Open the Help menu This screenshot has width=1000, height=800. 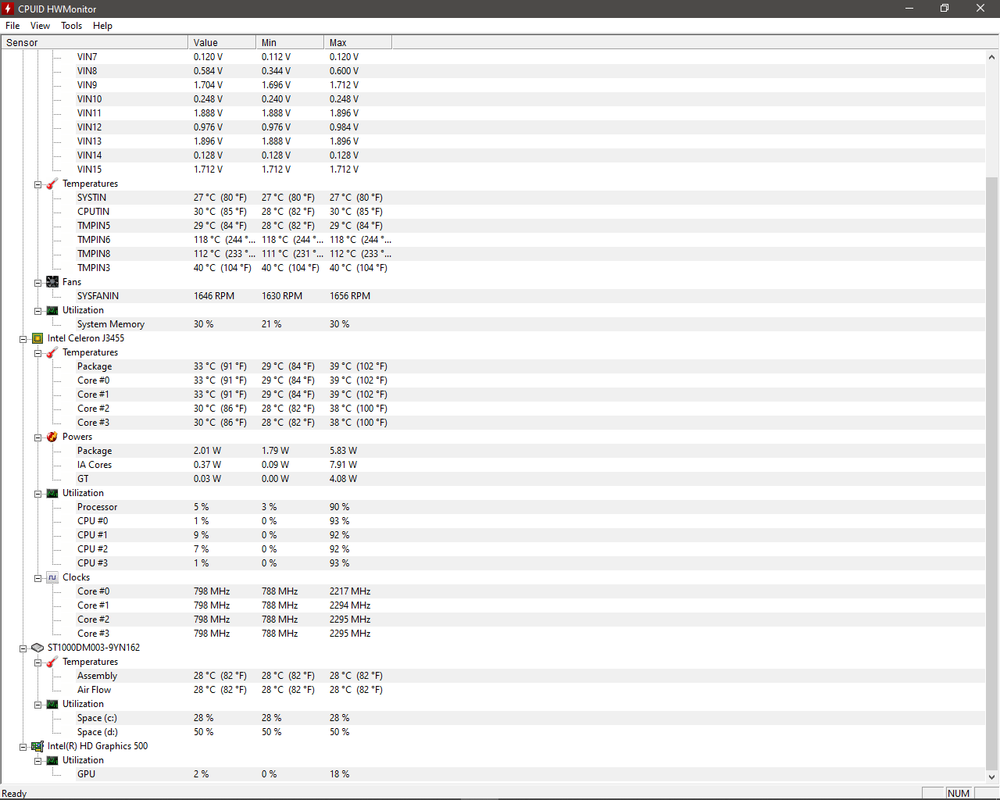point(102,26)
